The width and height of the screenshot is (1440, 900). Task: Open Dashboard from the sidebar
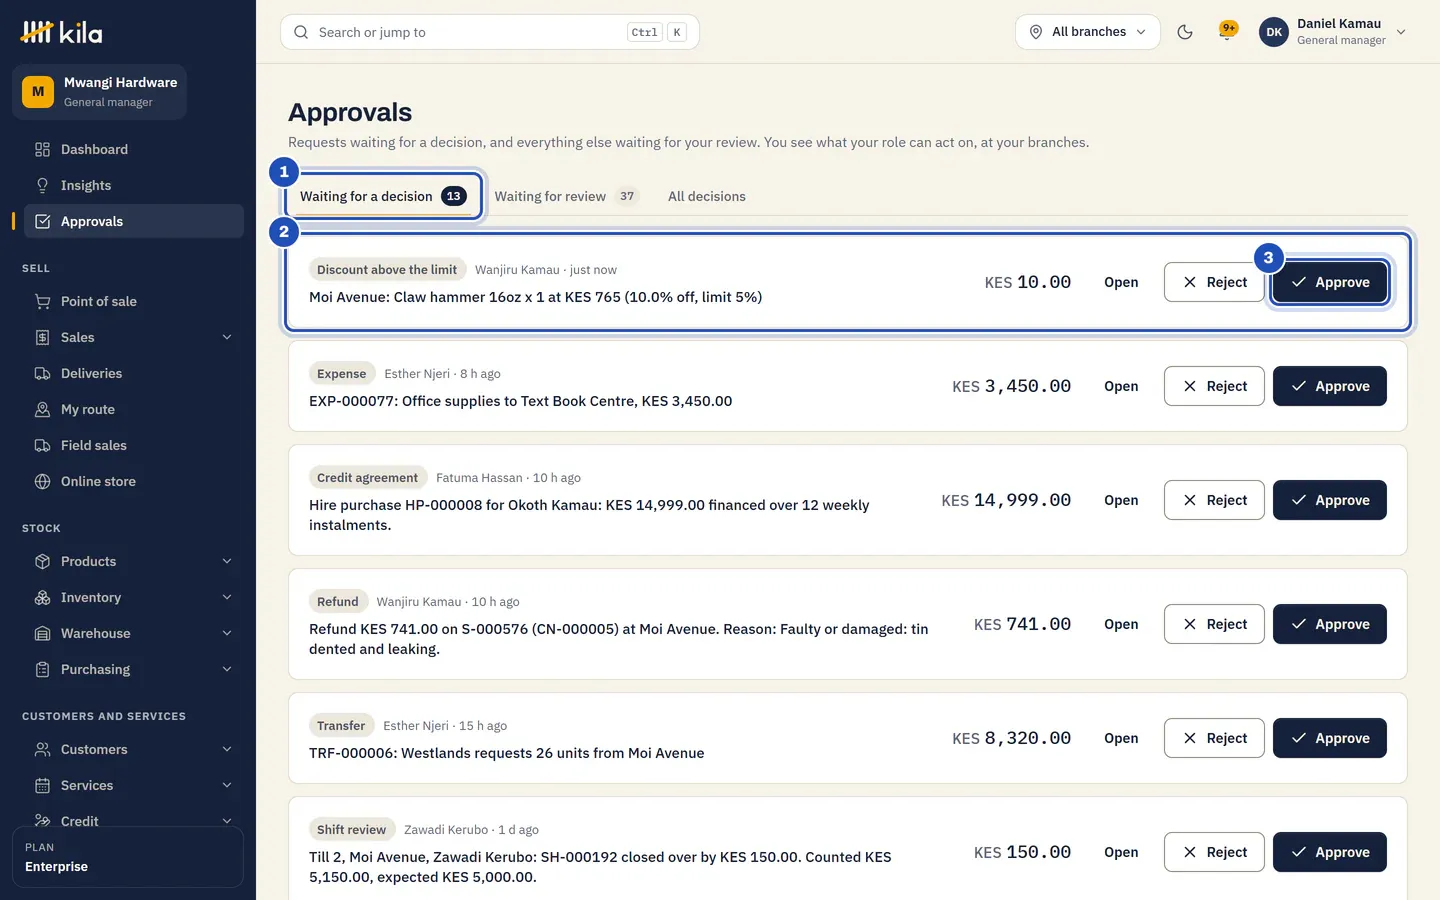click(x=128, y=149)
